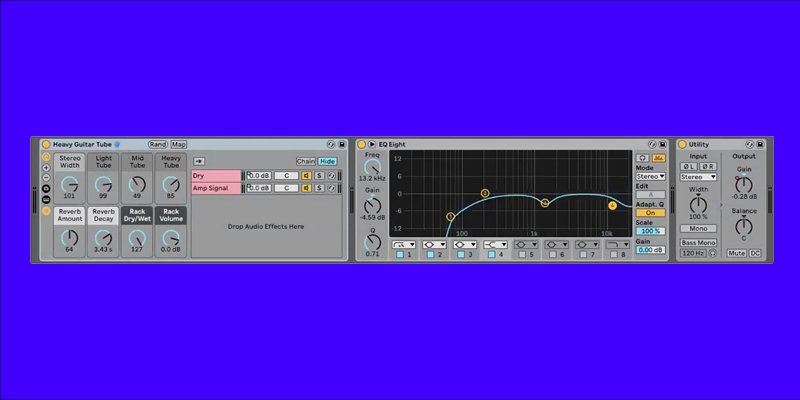
Task: Click the Reverb Decay macro knob
Action: tap(103, 238)
